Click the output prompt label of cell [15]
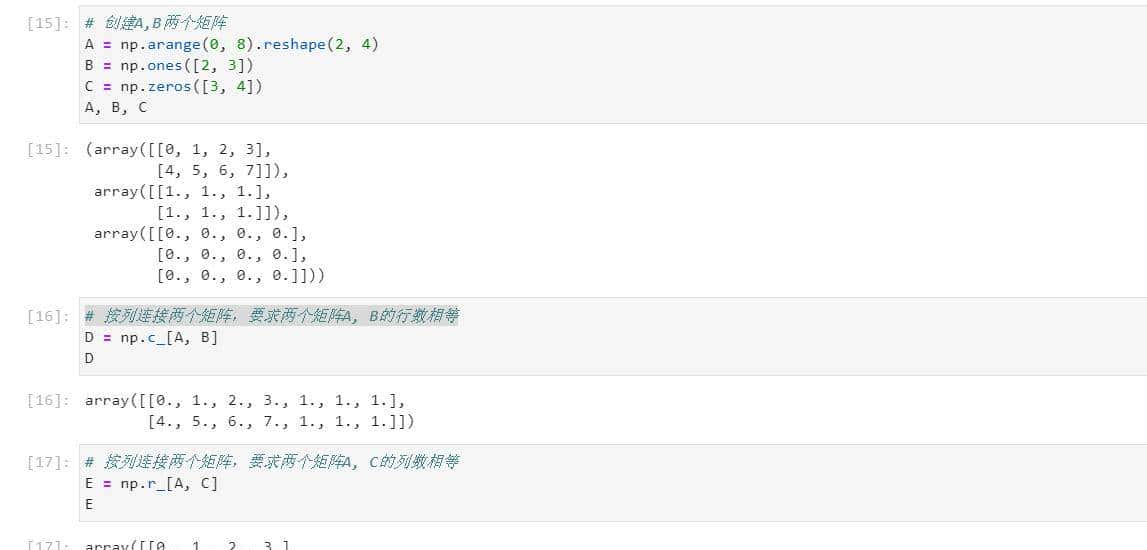 click(x=48, y=150)
